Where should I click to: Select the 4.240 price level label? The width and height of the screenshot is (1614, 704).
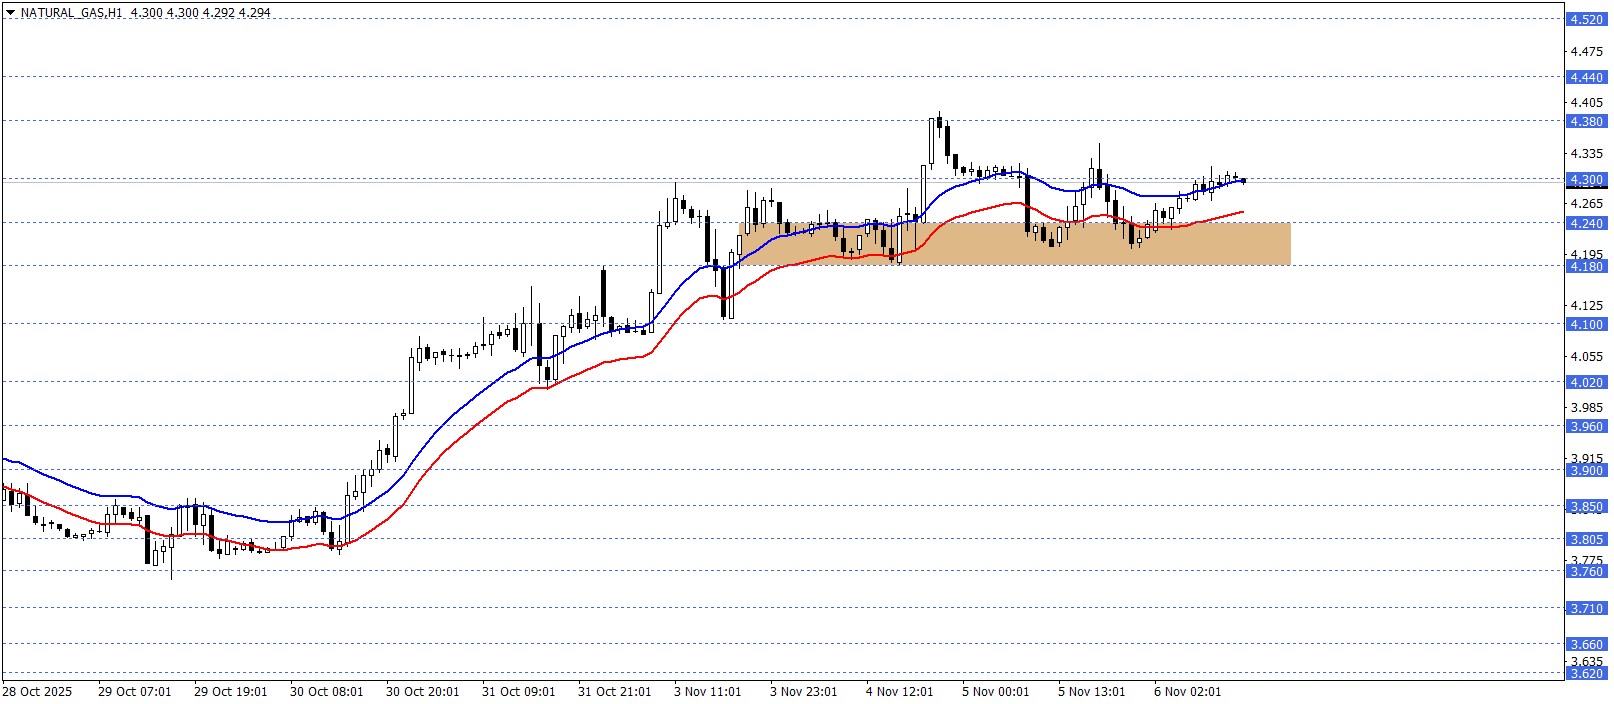point(1585,224)
